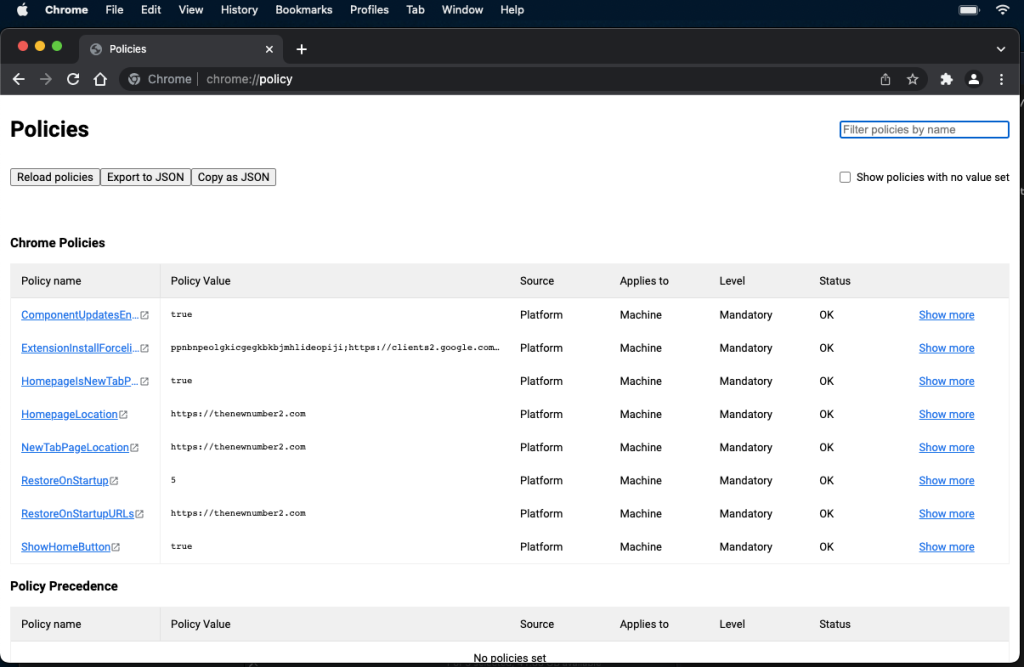Click the Copy as JSON button
The height and width of the screenshot is (667, 1024).
233,177
